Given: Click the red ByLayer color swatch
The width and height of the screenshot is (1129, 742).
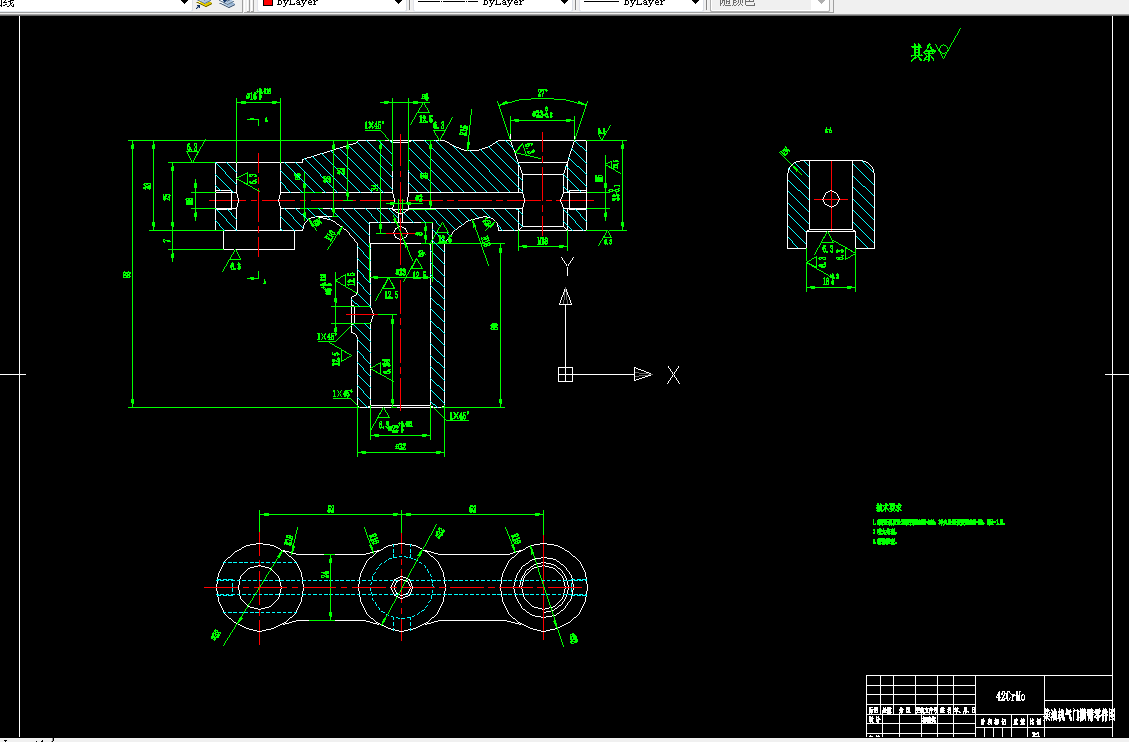Looking at the screenshot, I should (x=268, y=3).
